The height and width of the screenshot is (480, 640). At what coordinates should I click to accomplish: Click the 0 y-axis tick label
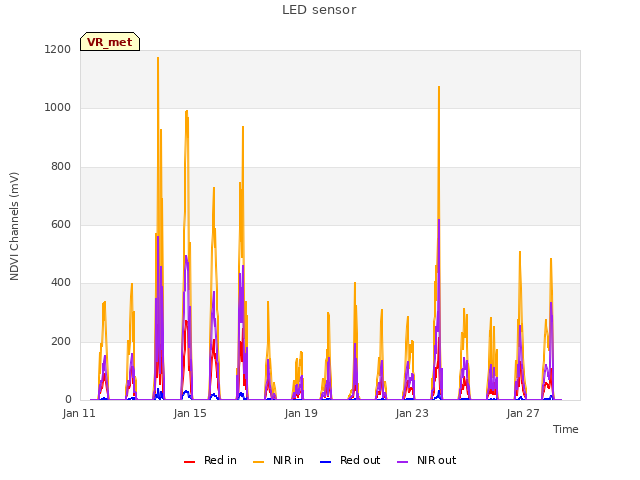[68, 400]
